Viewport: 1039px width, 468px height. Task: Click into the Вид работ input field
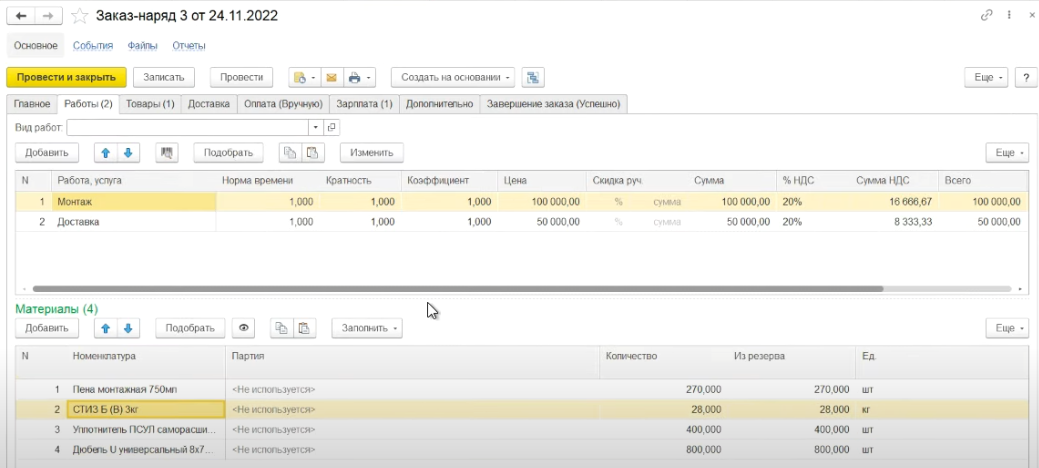tap(187, 127)
